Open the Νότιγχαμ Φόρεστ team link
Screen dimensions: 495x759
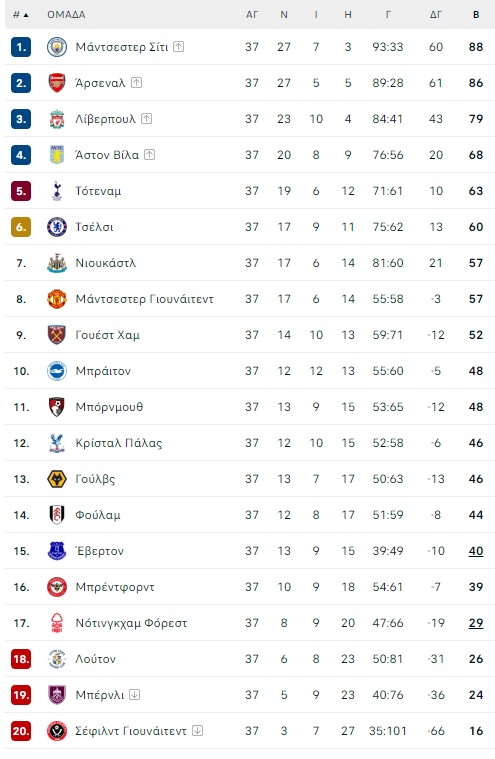tap(131, 623)
